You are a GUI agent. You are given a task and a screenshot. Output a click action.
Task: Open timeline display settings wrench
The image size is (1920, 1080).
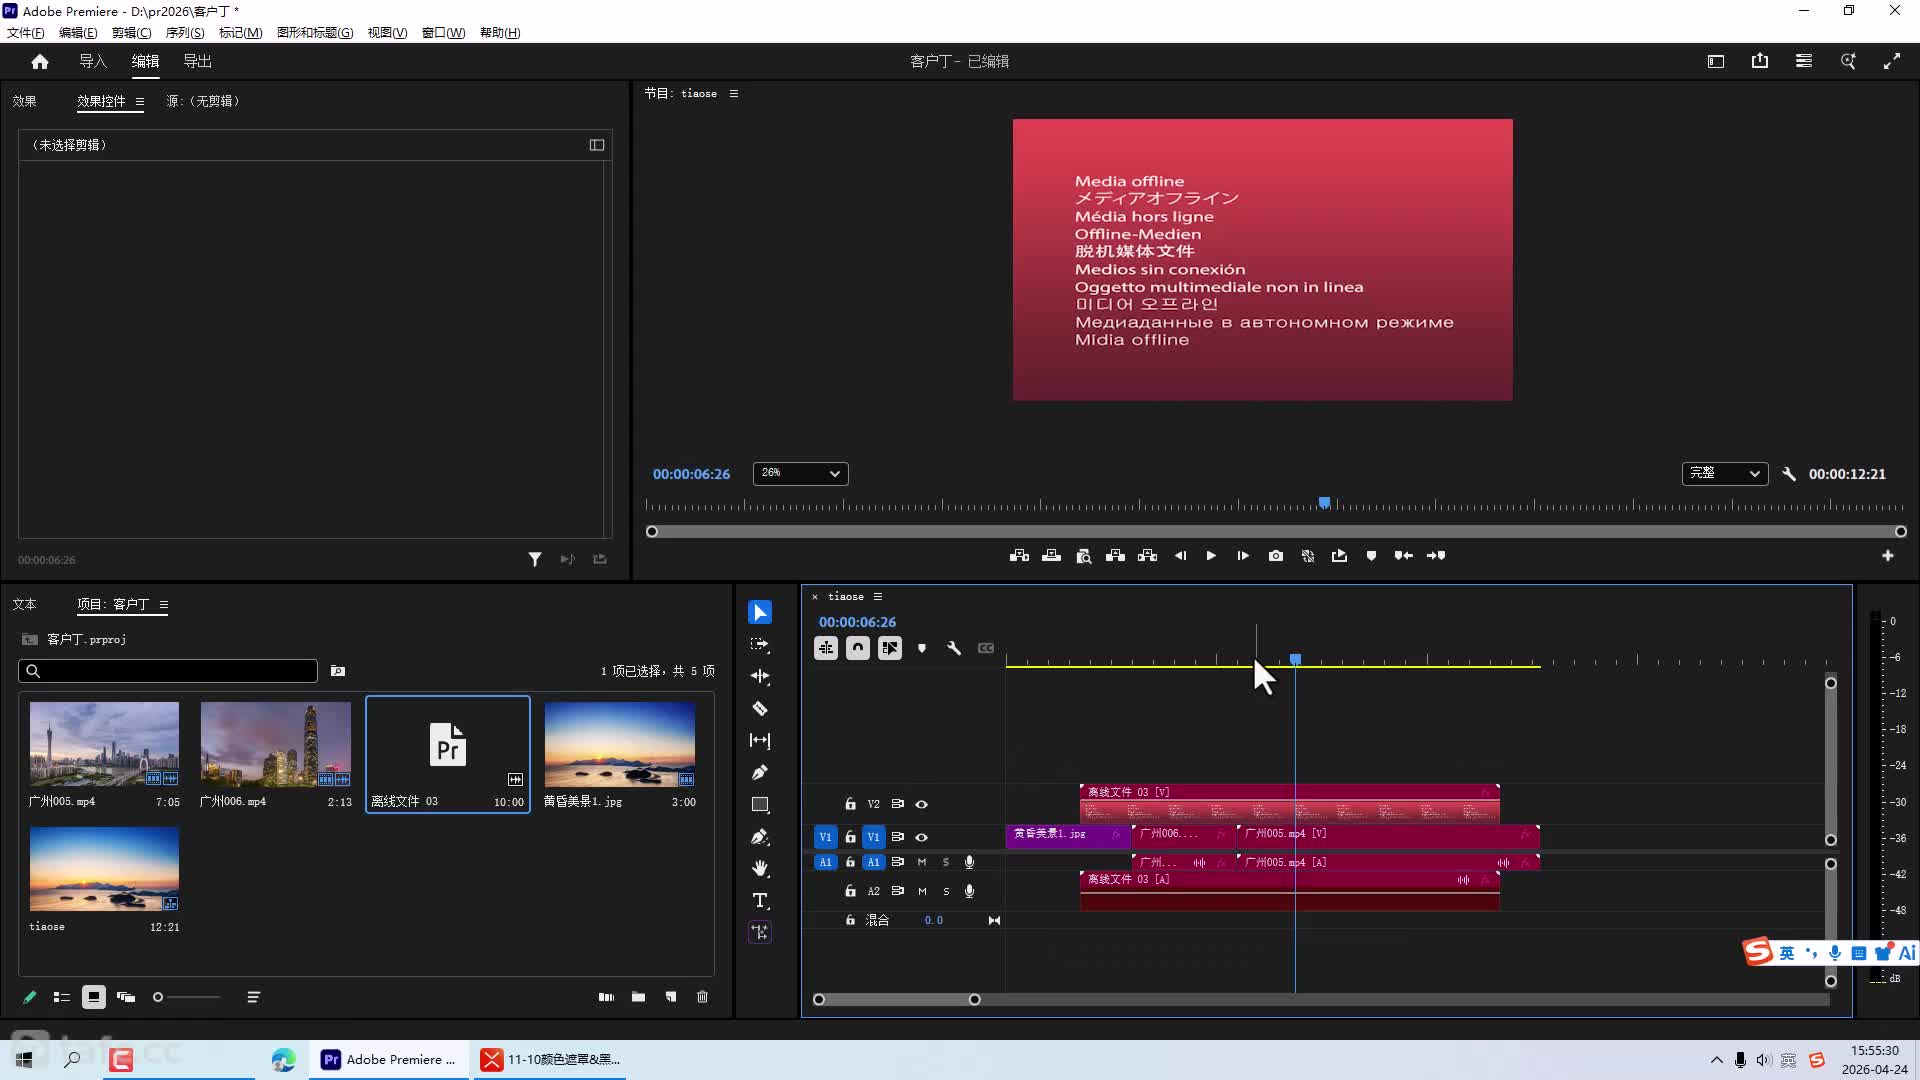[x=954, y=649]
